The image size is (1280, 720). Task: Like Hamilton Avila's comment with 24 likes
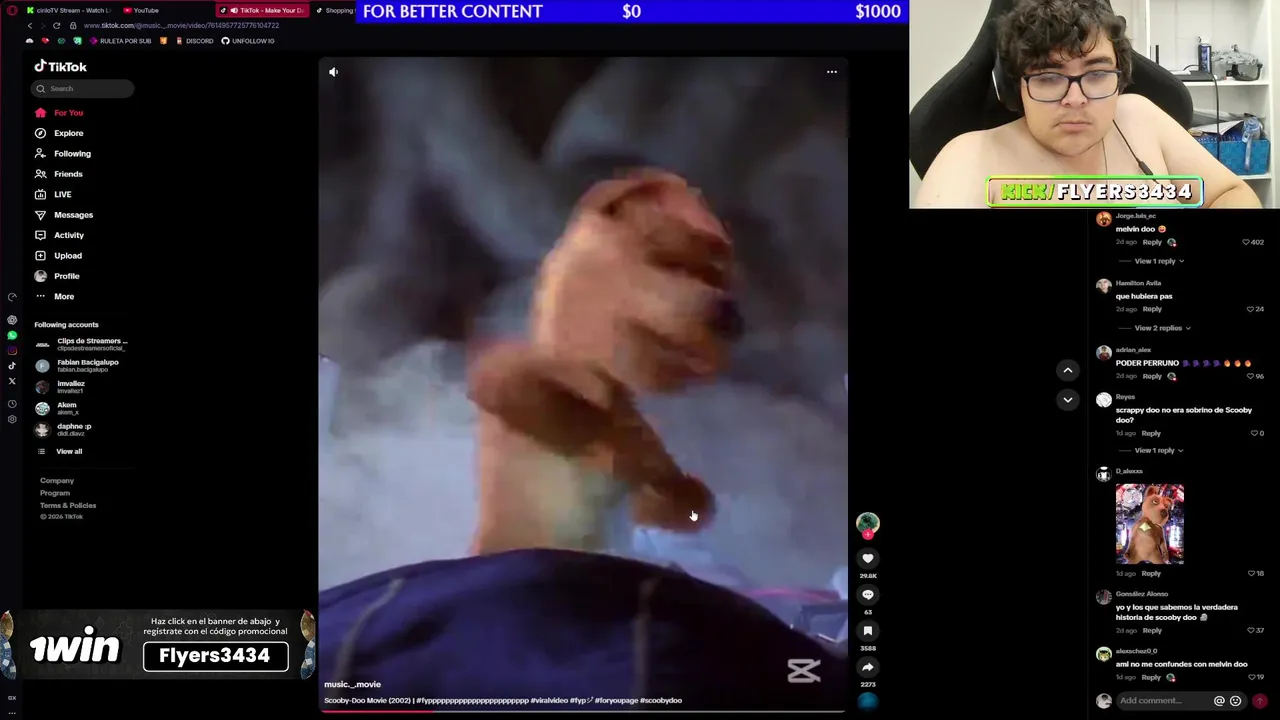click(x=1250, y=309)
